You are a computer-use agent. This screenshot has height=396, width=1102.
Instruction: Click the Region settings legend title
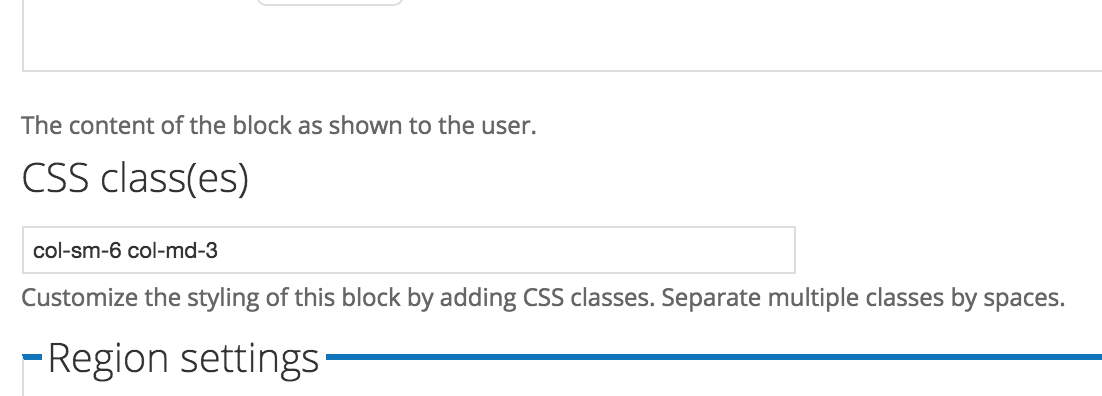point(183,357)
